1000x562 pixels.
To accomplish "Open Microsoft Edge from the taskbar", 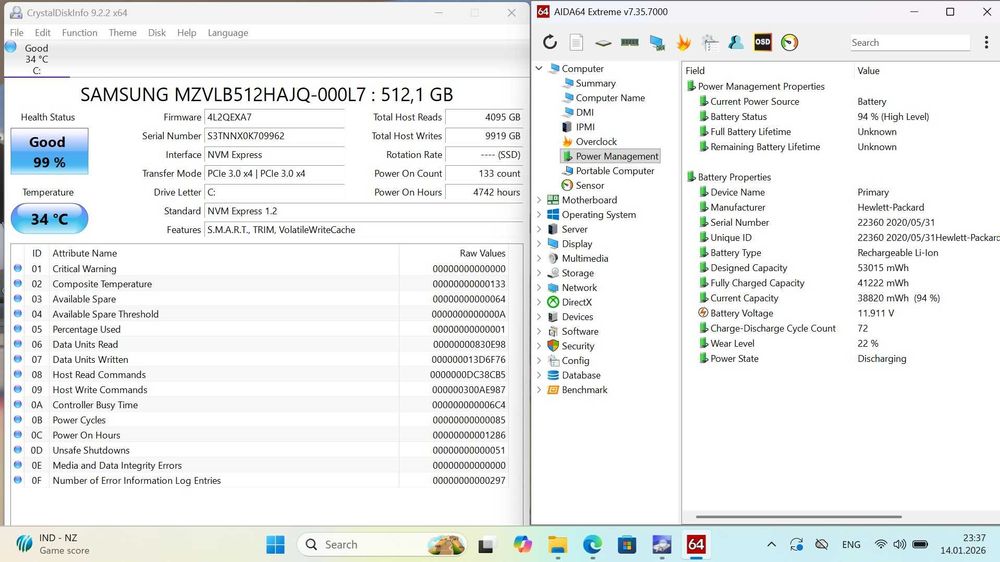I will pyautogui.click(x=592, y=545).
